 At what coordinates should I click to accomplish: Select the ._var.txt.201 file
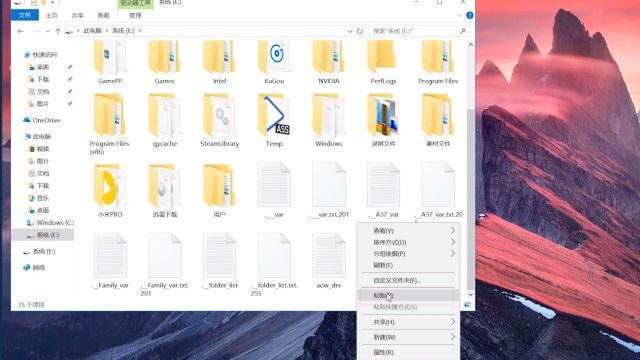tap(329, 190)
